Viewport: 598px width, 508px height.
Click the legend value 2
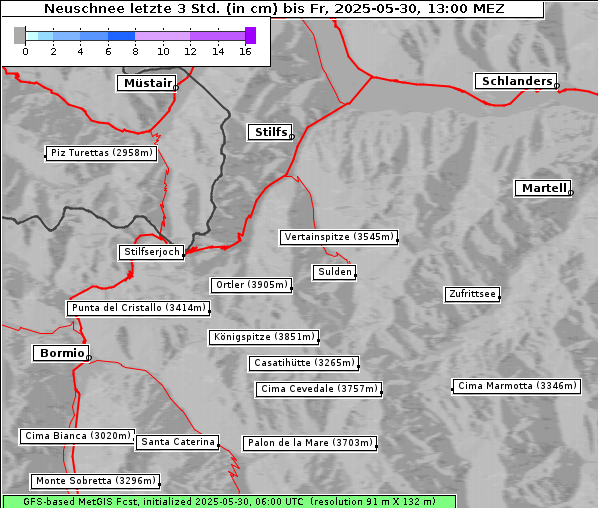[53, 51]
